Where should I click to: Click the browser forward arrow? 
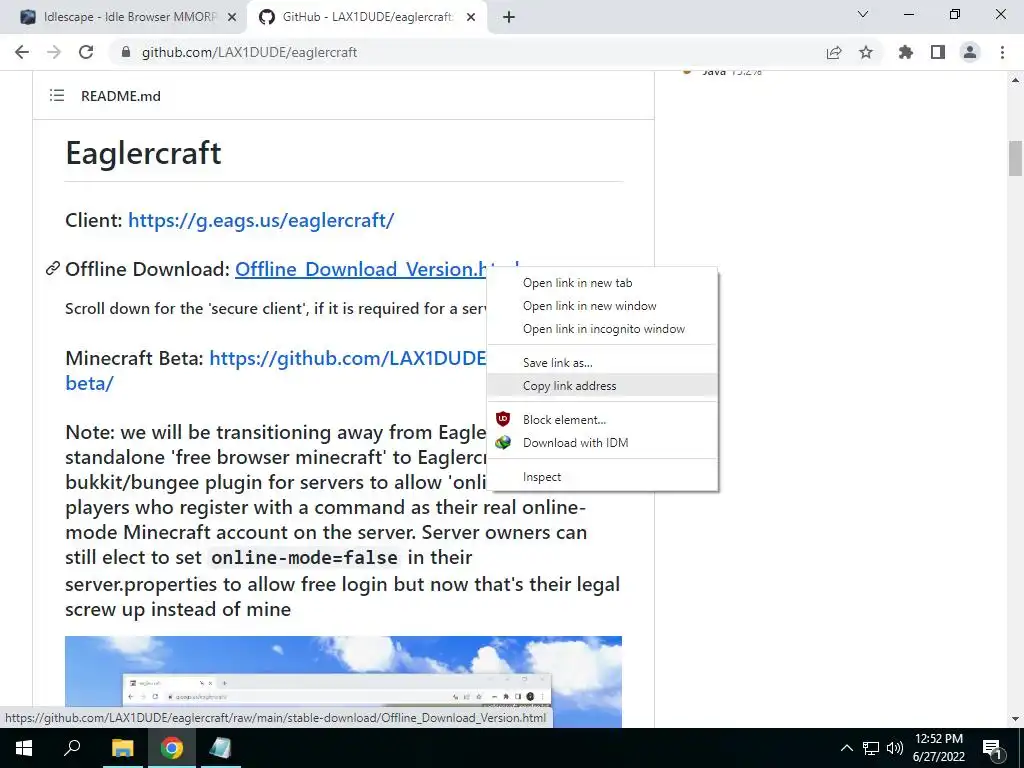tap(54, 52)
